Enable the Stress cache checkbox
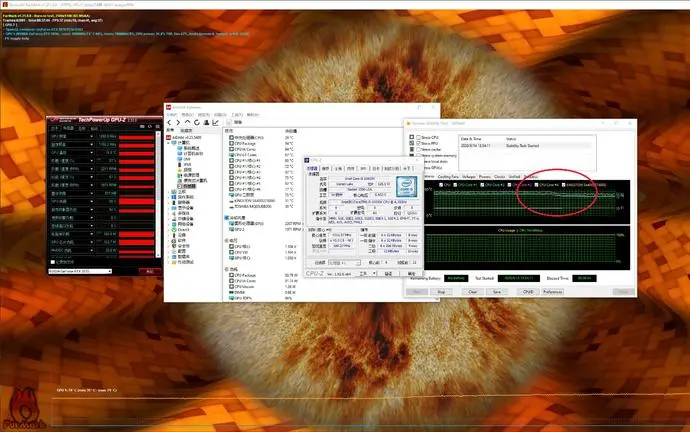Viewport: 690px width, 432px height. coord(418,150)
